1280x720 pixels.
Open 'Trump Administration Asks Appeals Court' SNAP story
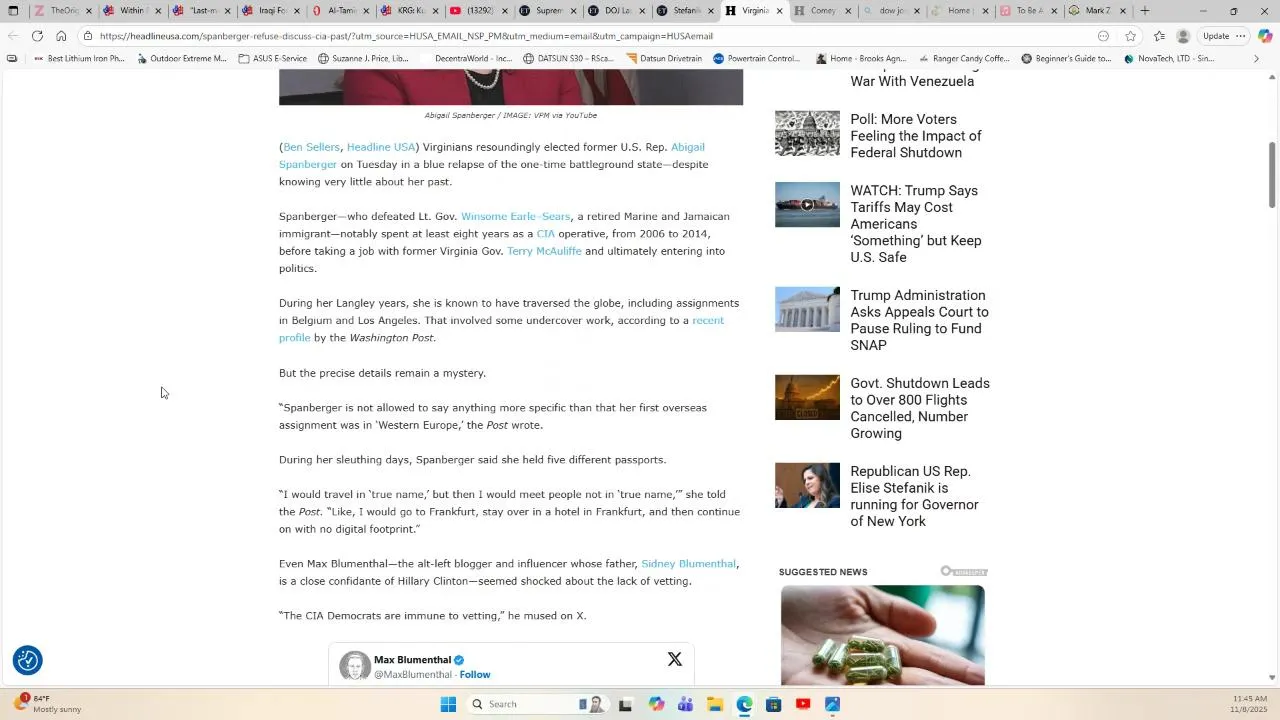tap(919, 320)
